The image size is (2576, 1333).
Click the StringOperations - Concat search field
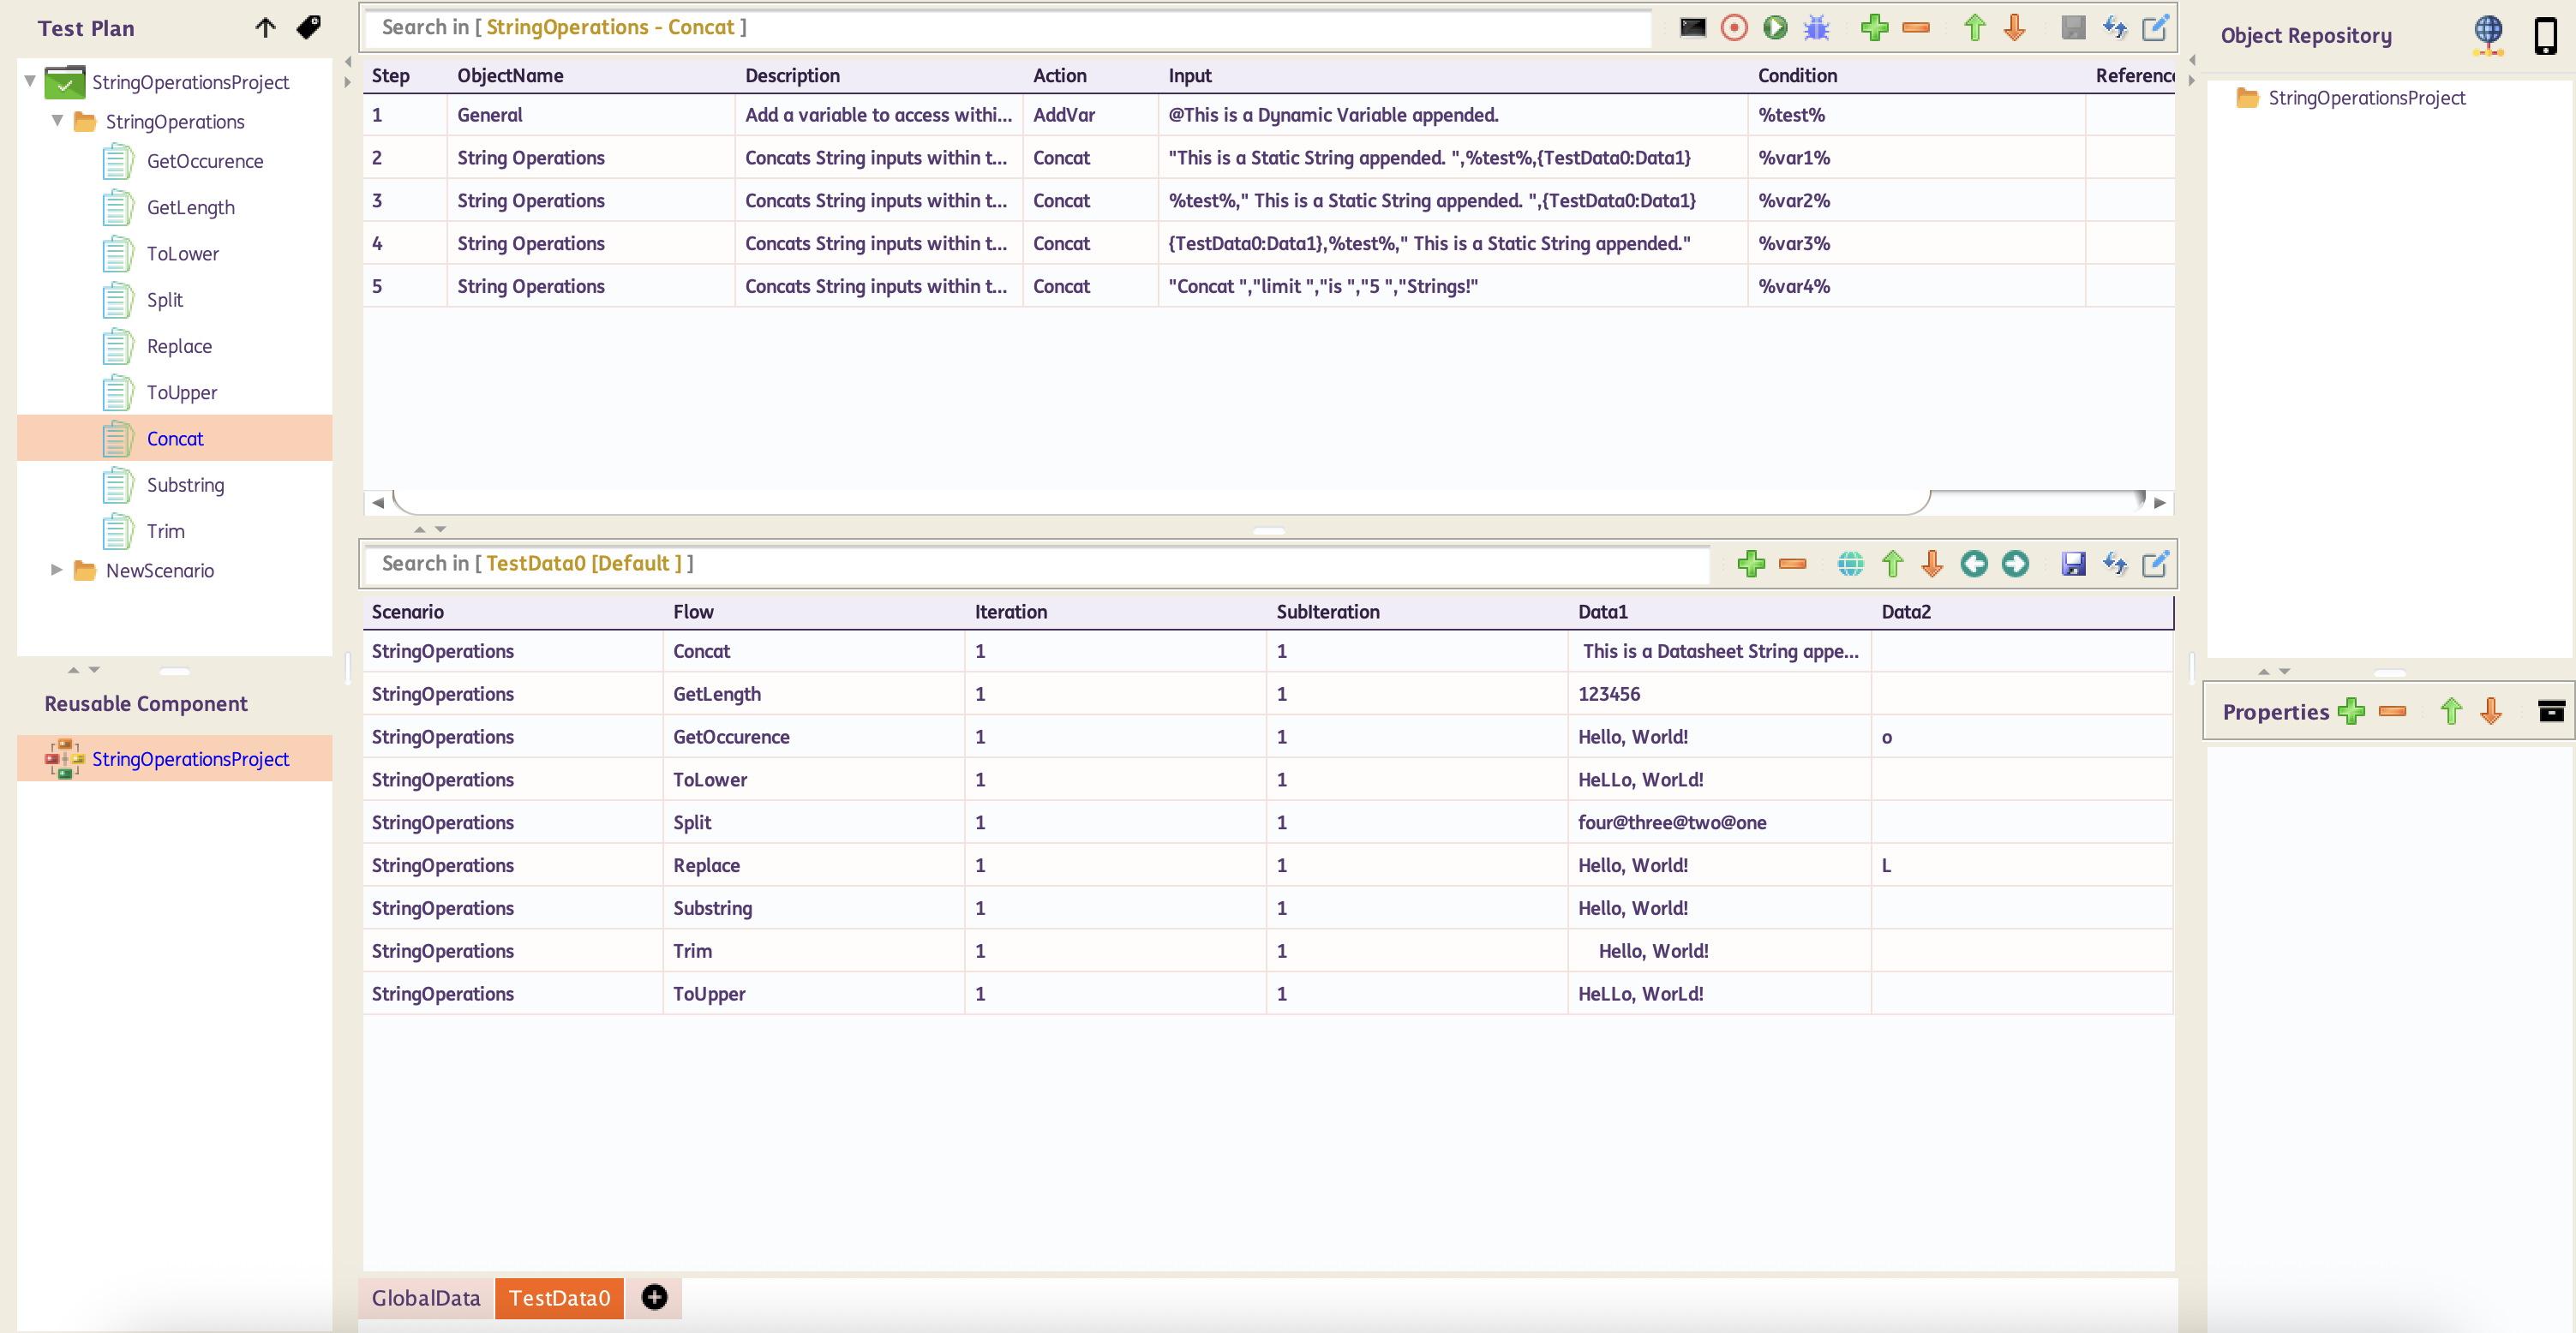(x=1005, y=27)
